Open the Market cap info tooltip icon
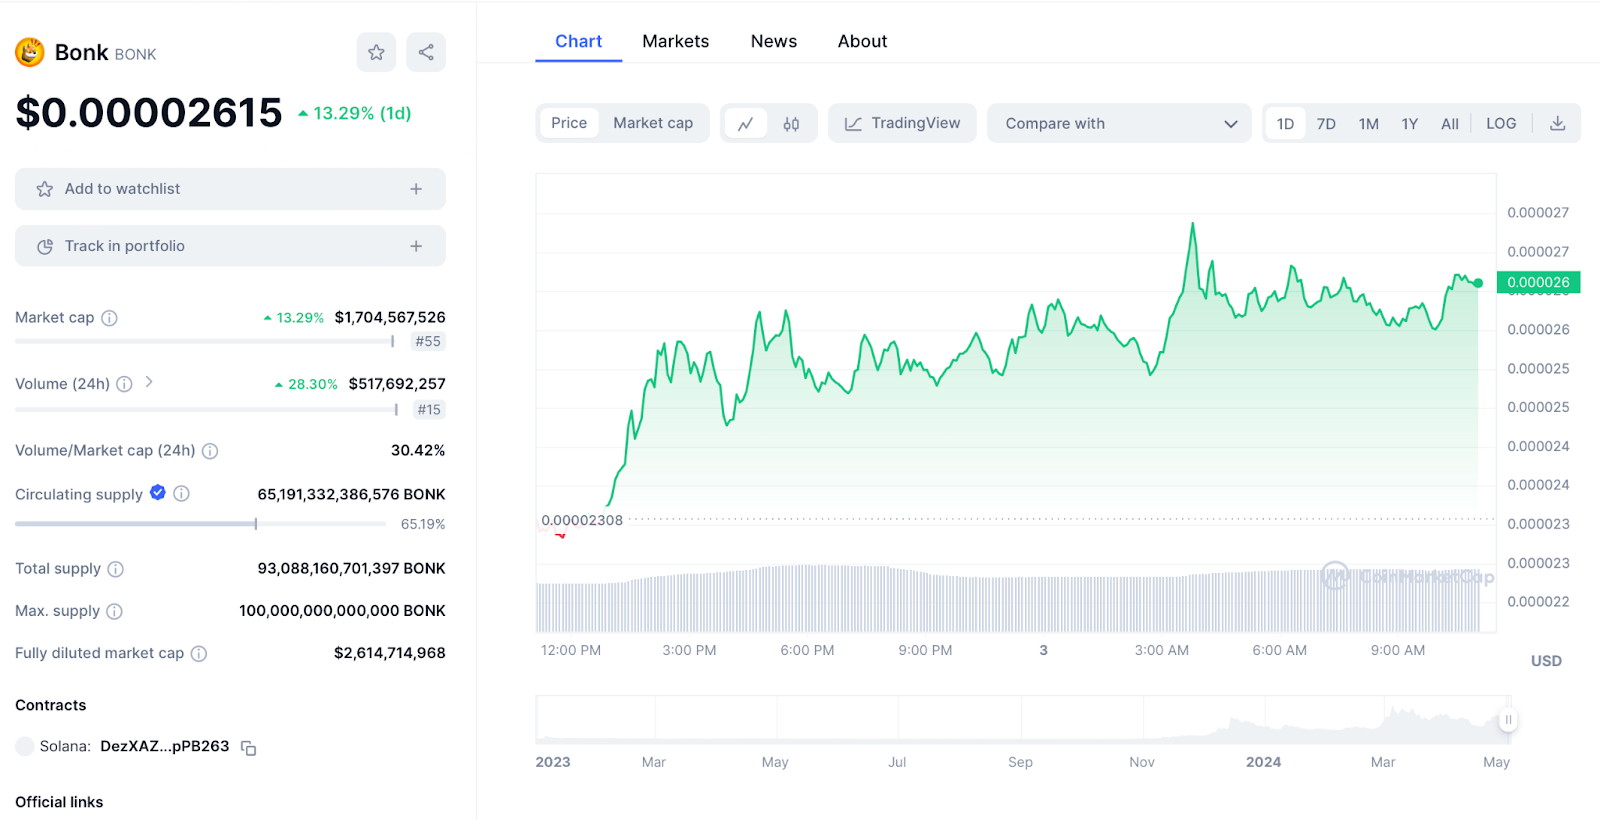1600x820 pixels. pyautogui.click(x=110, y=318)
